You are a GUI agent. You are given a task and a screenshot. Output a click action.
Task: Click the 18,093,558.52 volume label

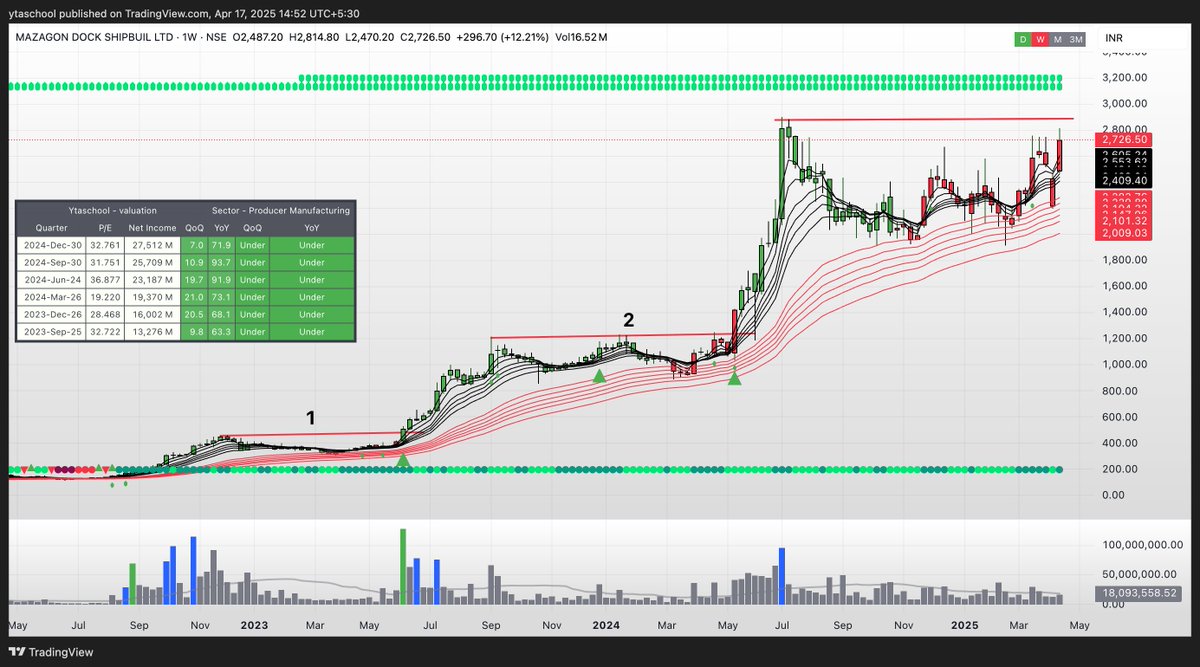coord(1140,593)
